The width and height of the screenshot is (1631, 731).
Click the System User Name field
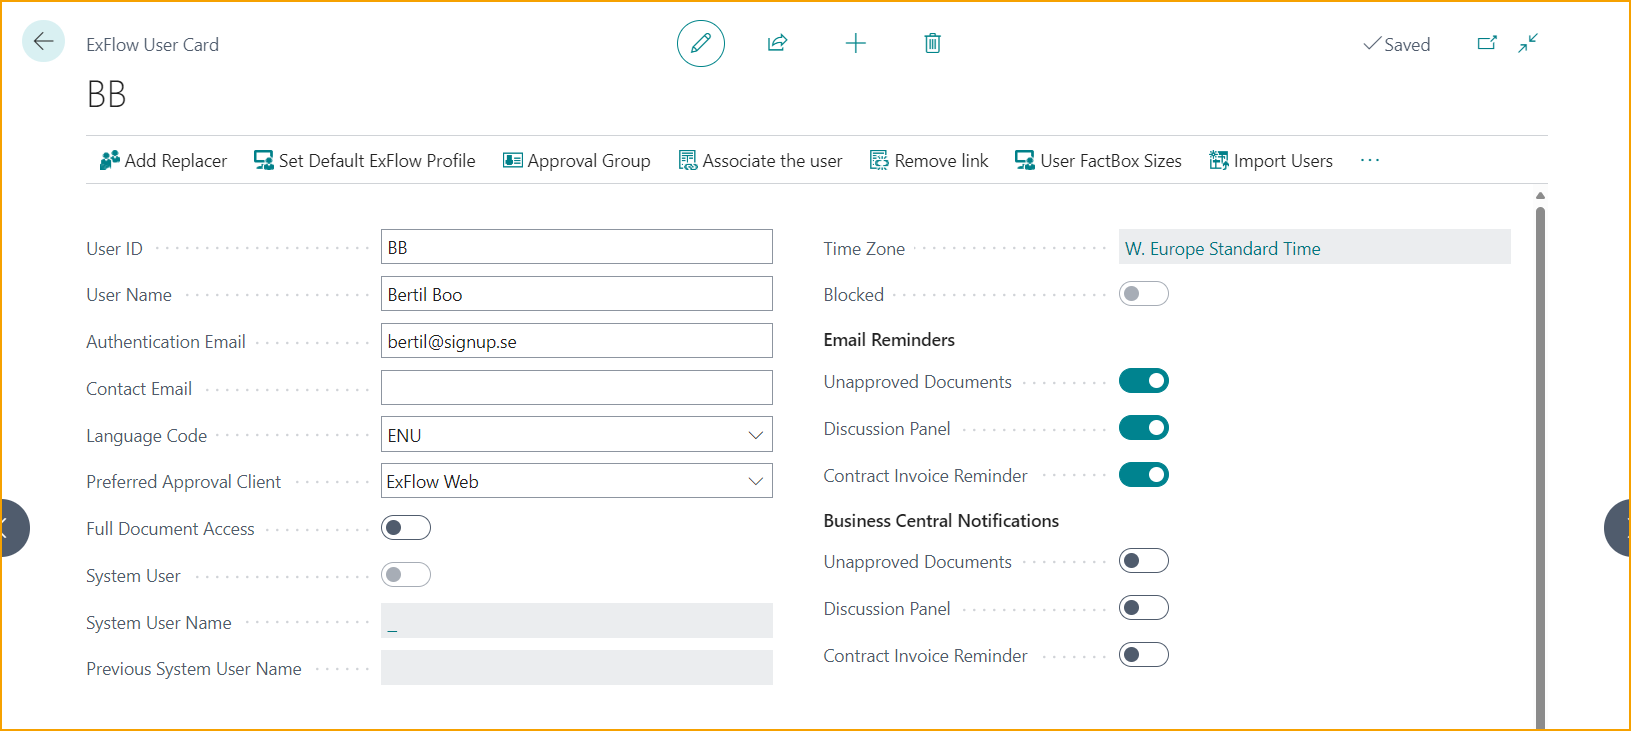point(577,621)
